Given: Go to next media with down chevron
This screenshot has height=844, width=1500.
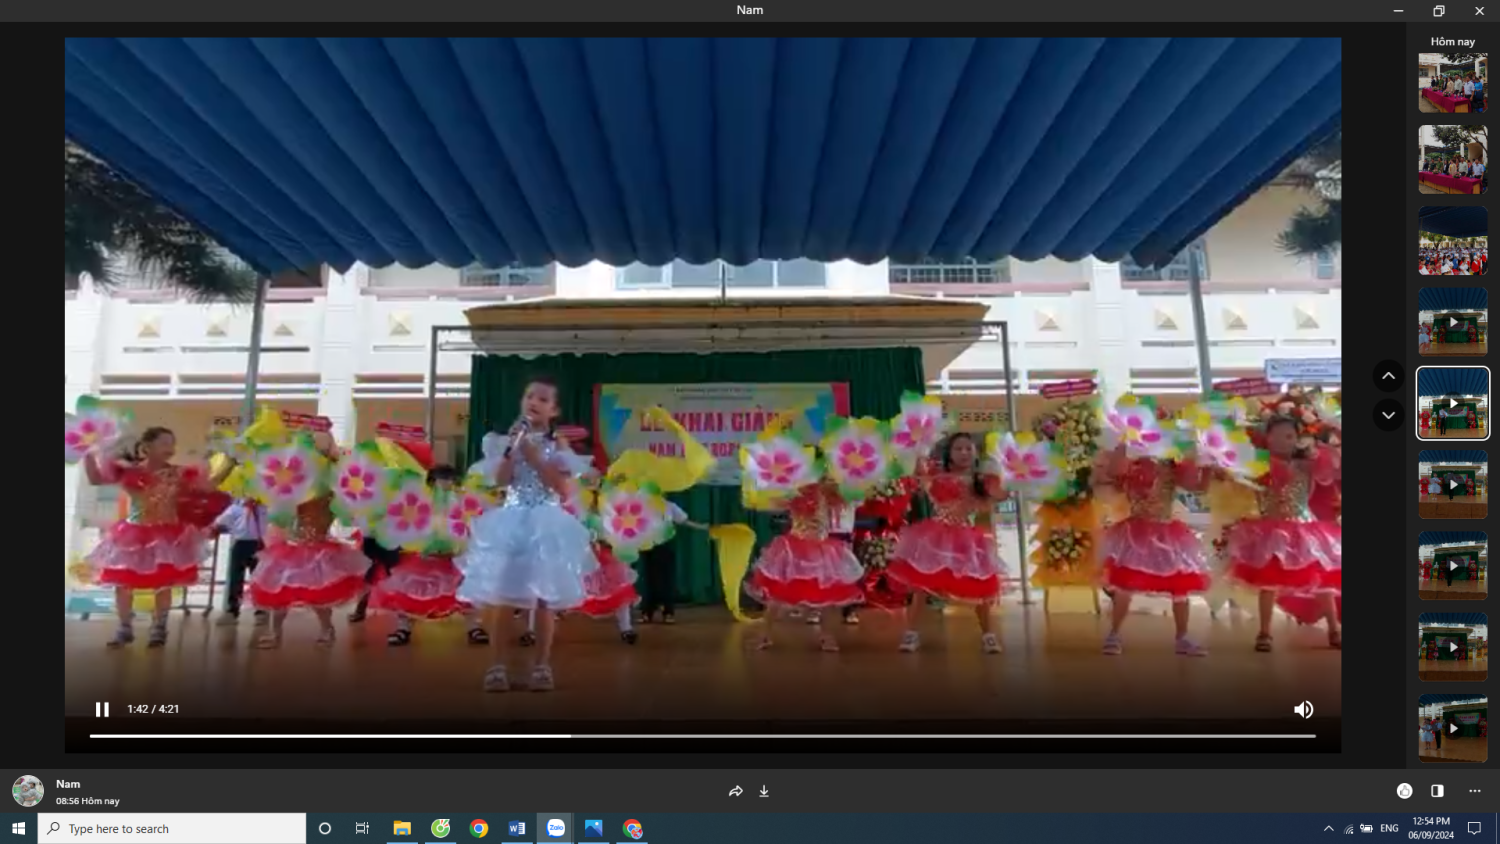Looking at the screenshot, I should (1388, 415).
